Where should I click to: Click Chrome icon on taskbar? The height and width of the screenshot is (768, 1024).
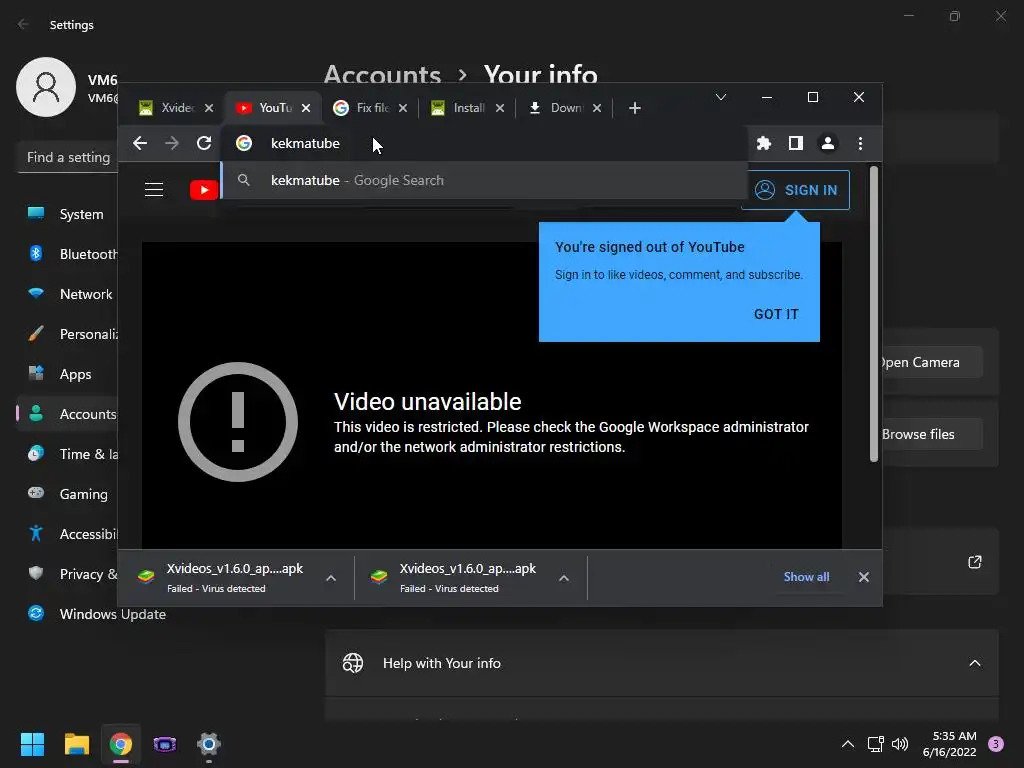click(x=121, y=744)
